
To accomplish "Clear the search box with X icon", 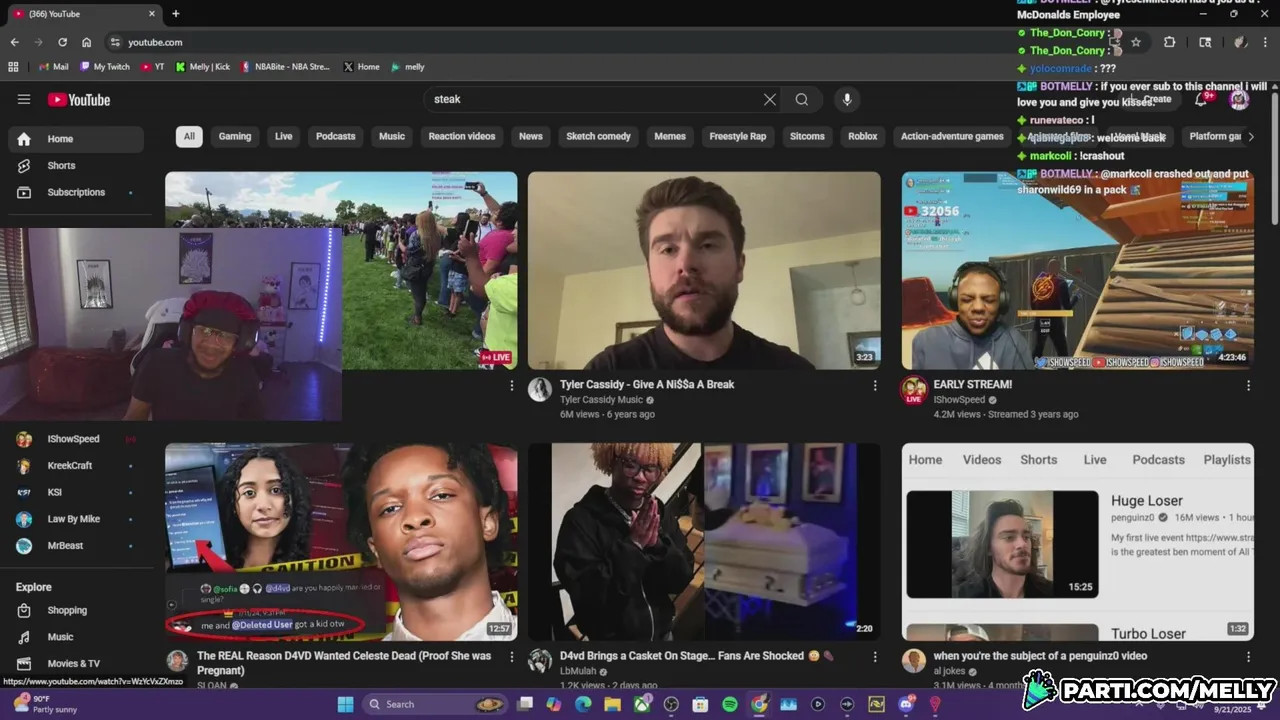I will point(769,99).
